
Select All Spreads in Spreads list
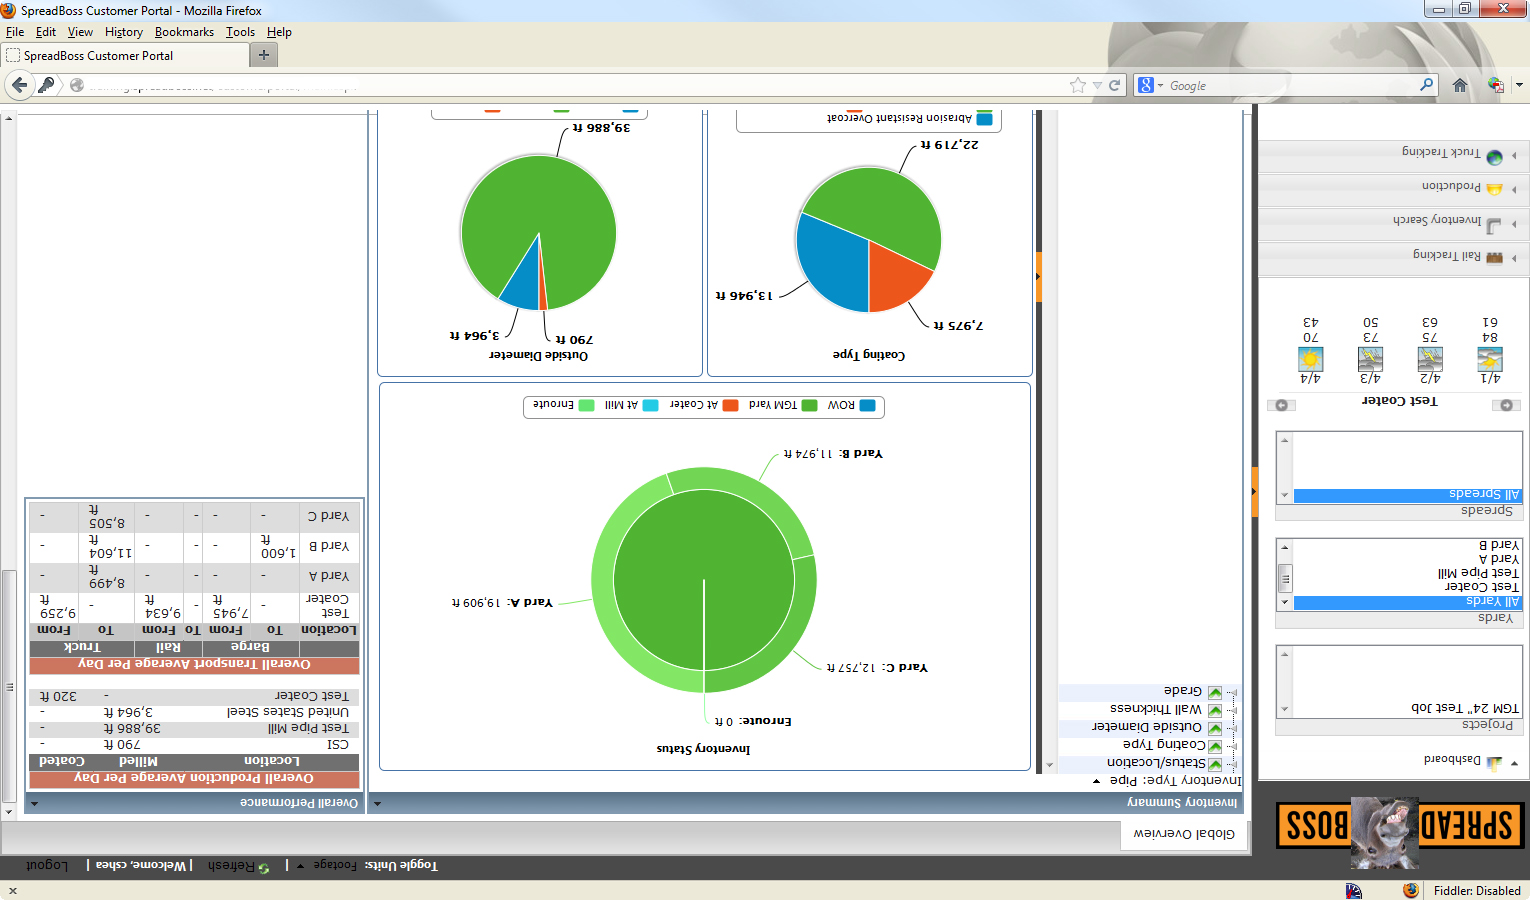click(x=1408, y=494)
